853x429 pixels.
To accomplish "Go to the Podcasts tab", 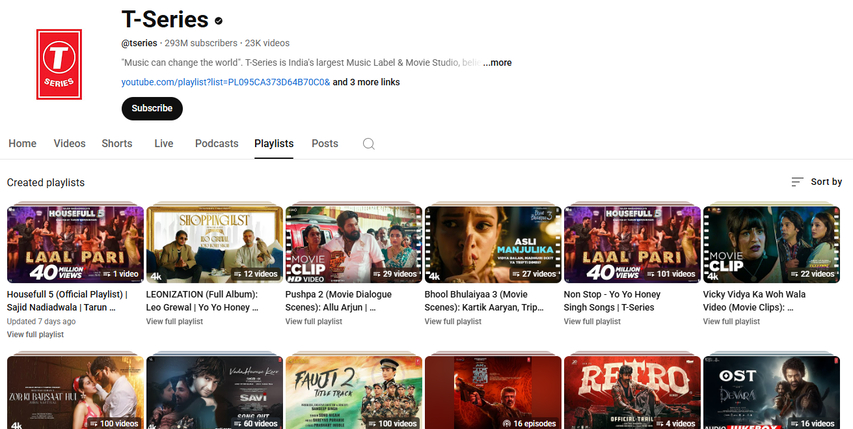I will [x=217, y=144].
